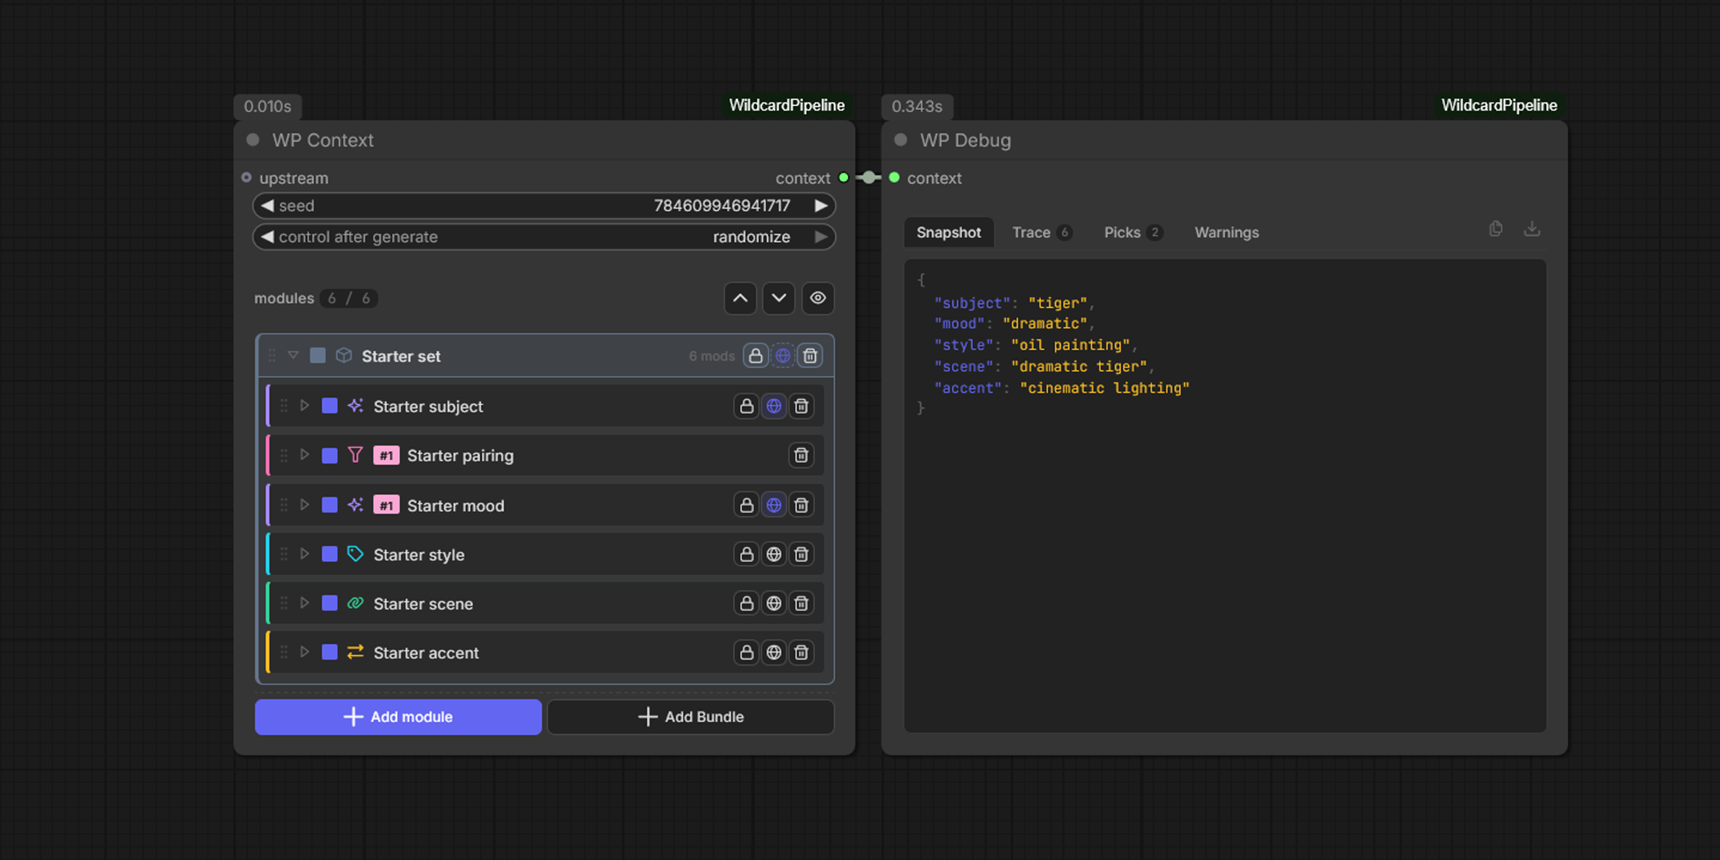Click the upstream input socket
1720x860 pixels.
click(x=246, y=178)
